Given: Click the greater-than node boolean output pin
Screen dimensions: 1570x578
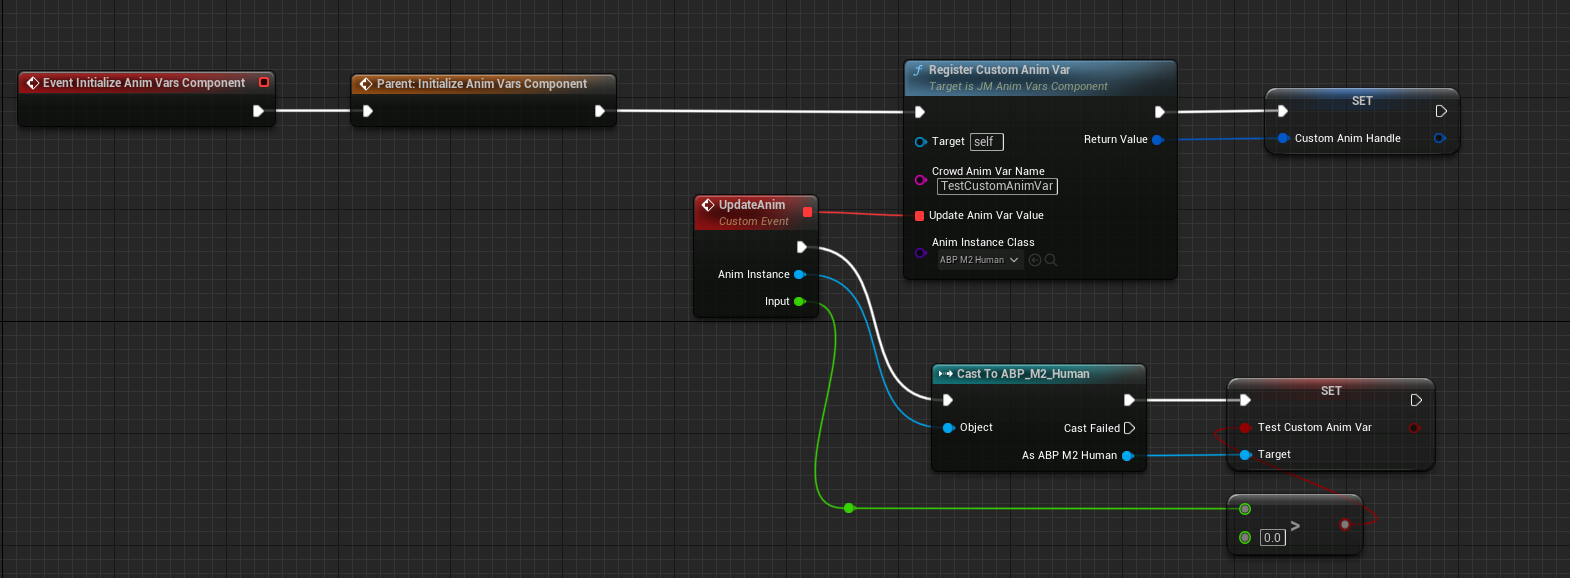Looking at the screenshot, I should [1345, 524].
